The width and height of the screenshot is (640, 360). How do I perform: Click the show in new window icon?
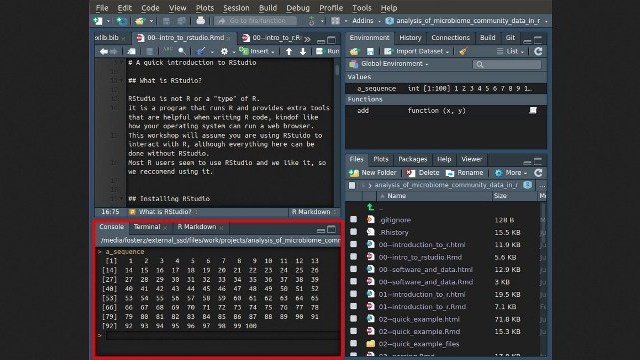131,51
